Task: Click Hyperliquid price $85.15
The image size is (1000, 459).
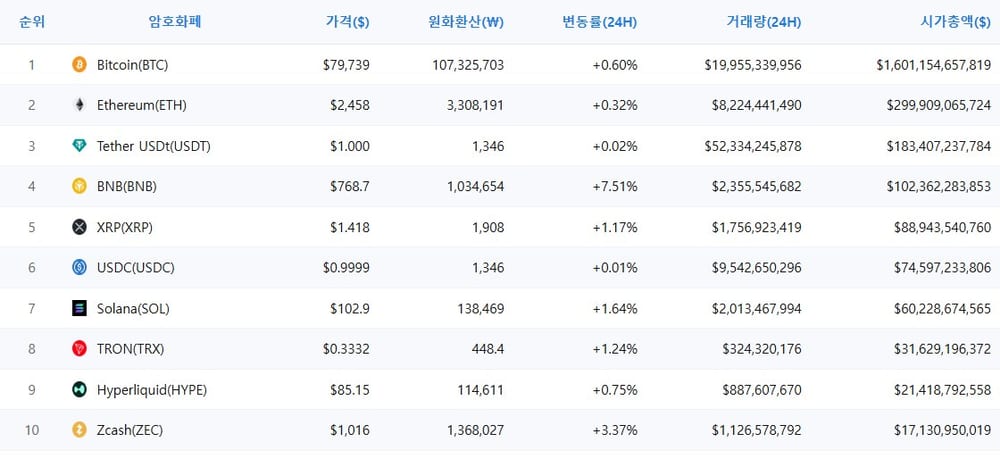Action: click(349, 390)
